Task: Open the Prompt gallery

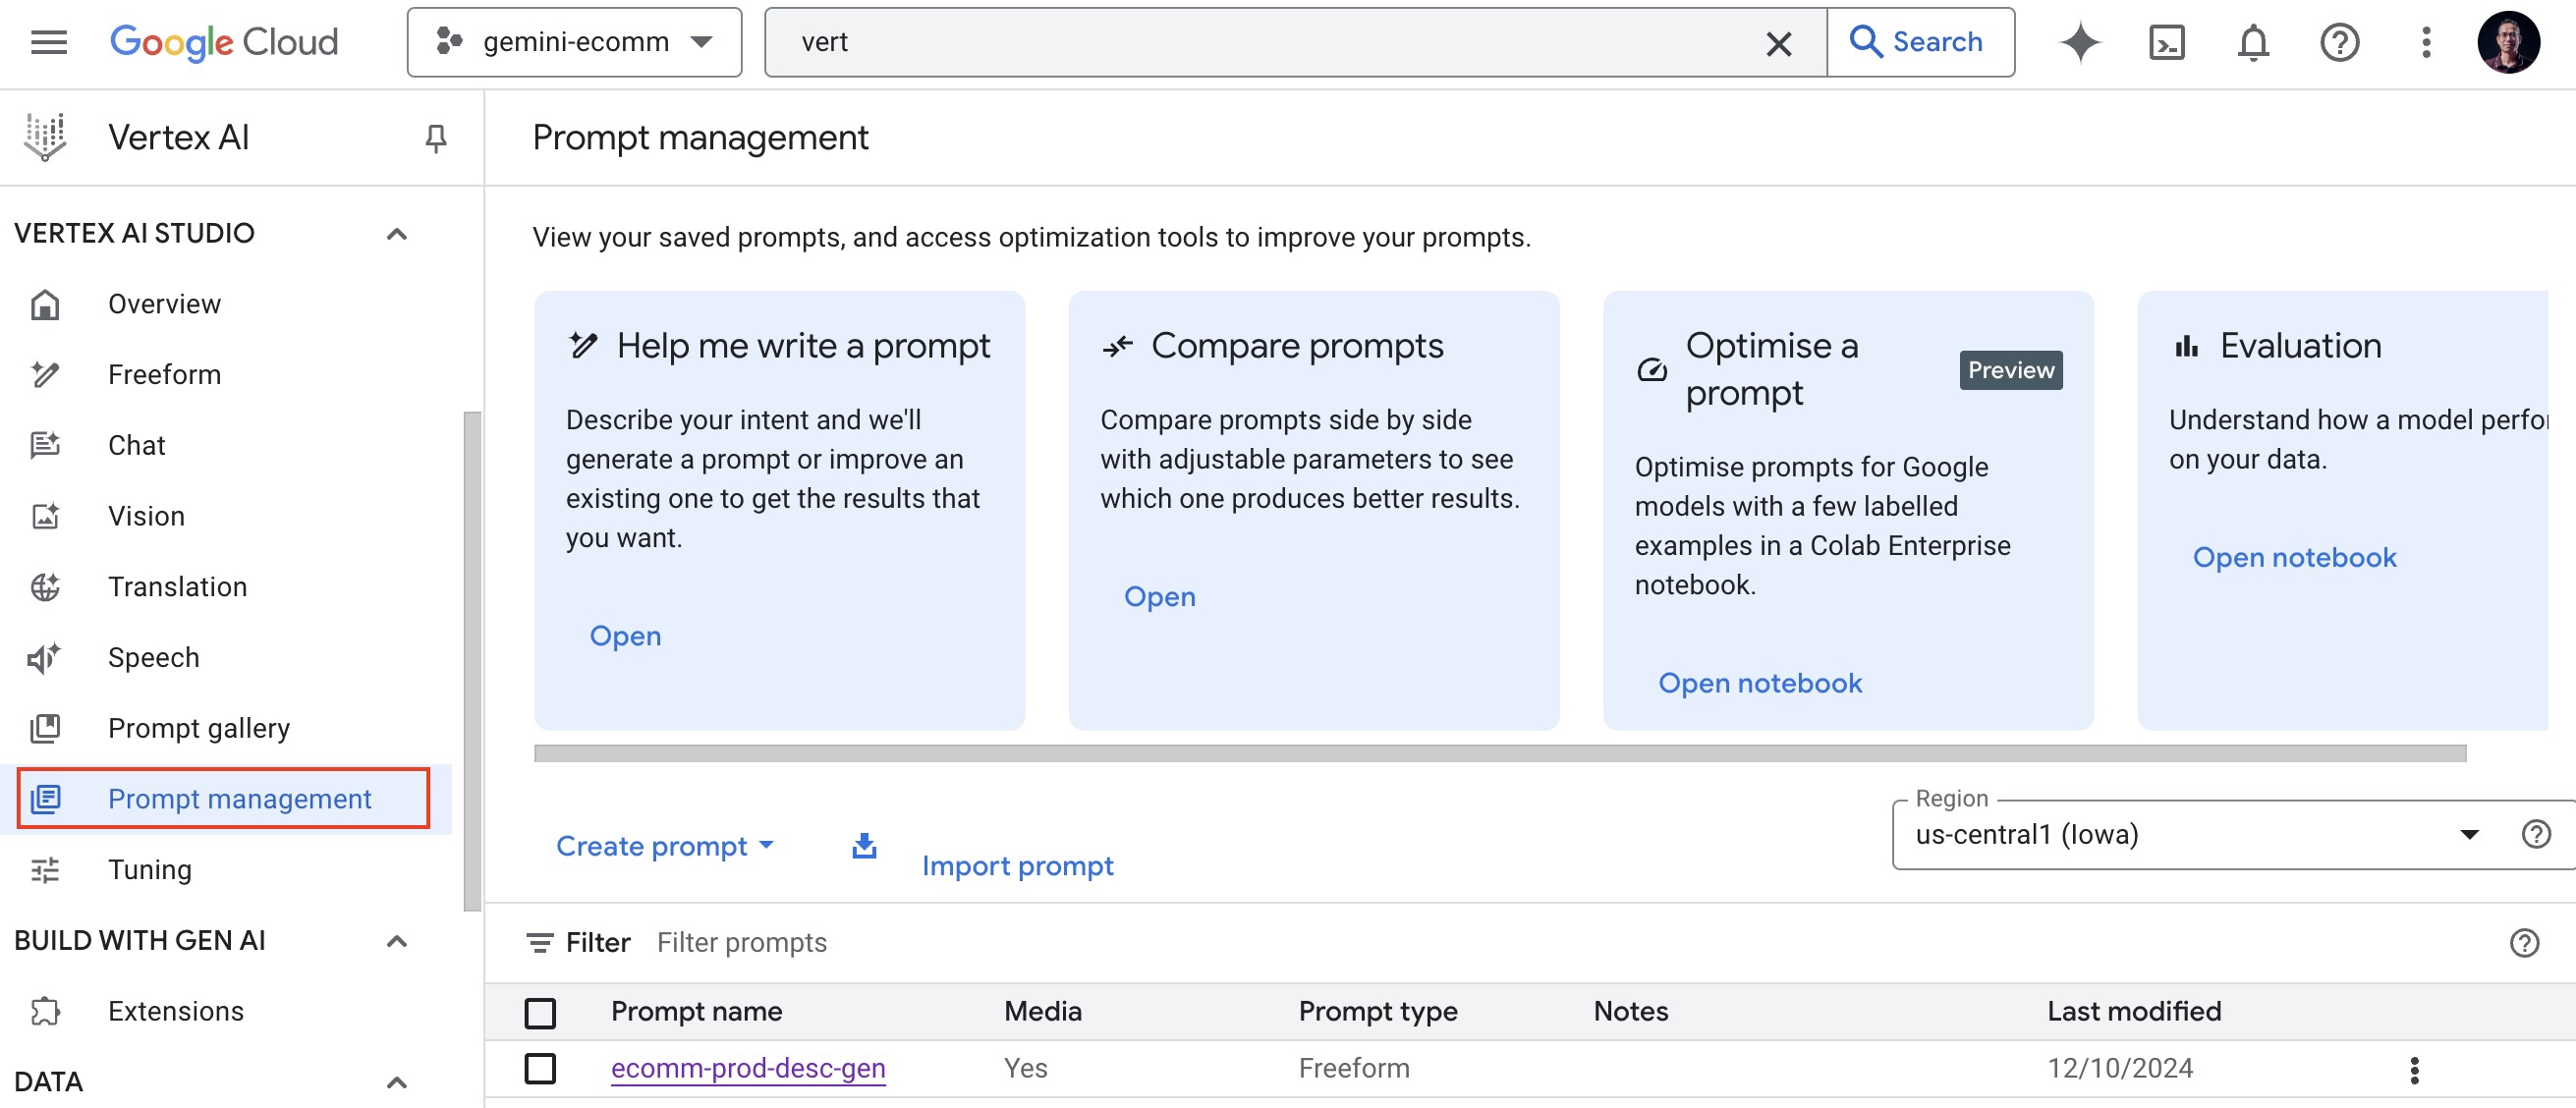Action: (198, 727)
